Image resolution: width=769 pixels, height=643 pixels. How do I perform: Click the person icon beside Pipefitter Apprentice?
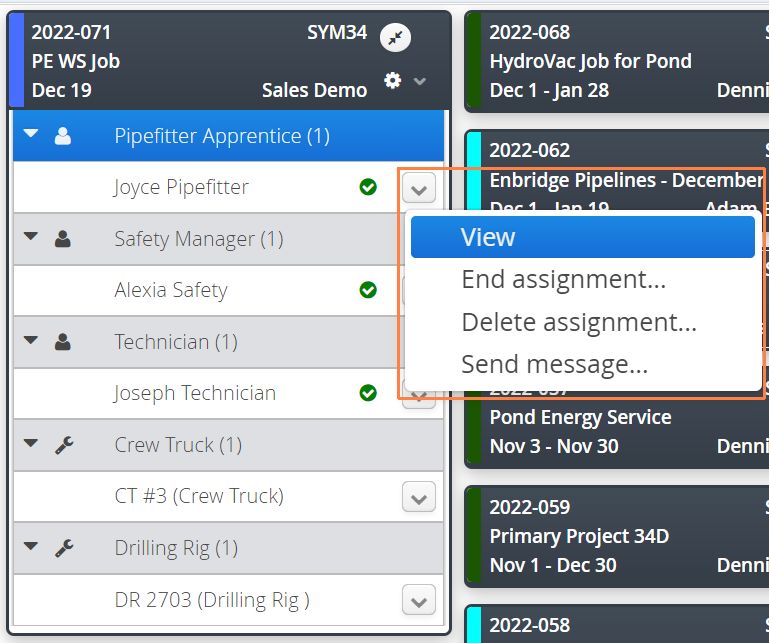point(63,136)
